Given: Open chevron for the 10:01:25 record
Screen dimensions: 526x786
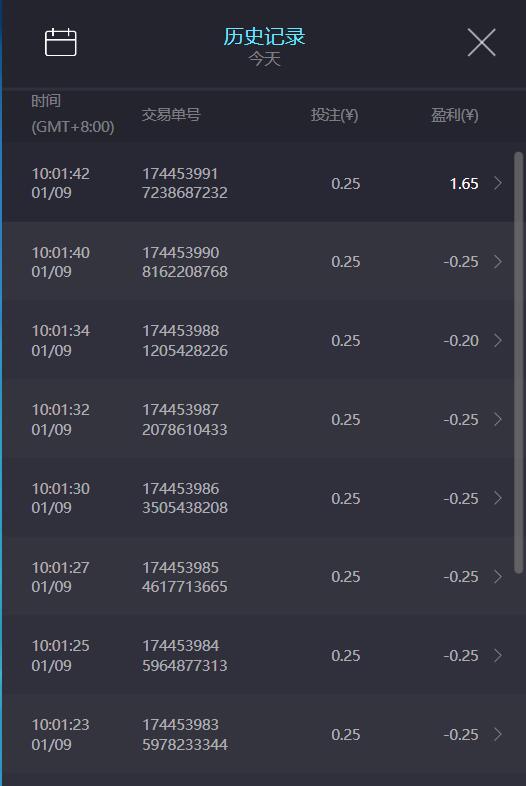Looking at the screenshot, I should pos(497,655).
